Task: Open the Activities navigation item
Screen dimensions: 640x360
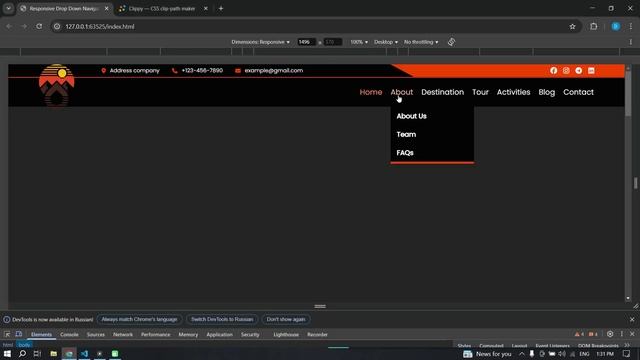Action: [x=513, y=92]
